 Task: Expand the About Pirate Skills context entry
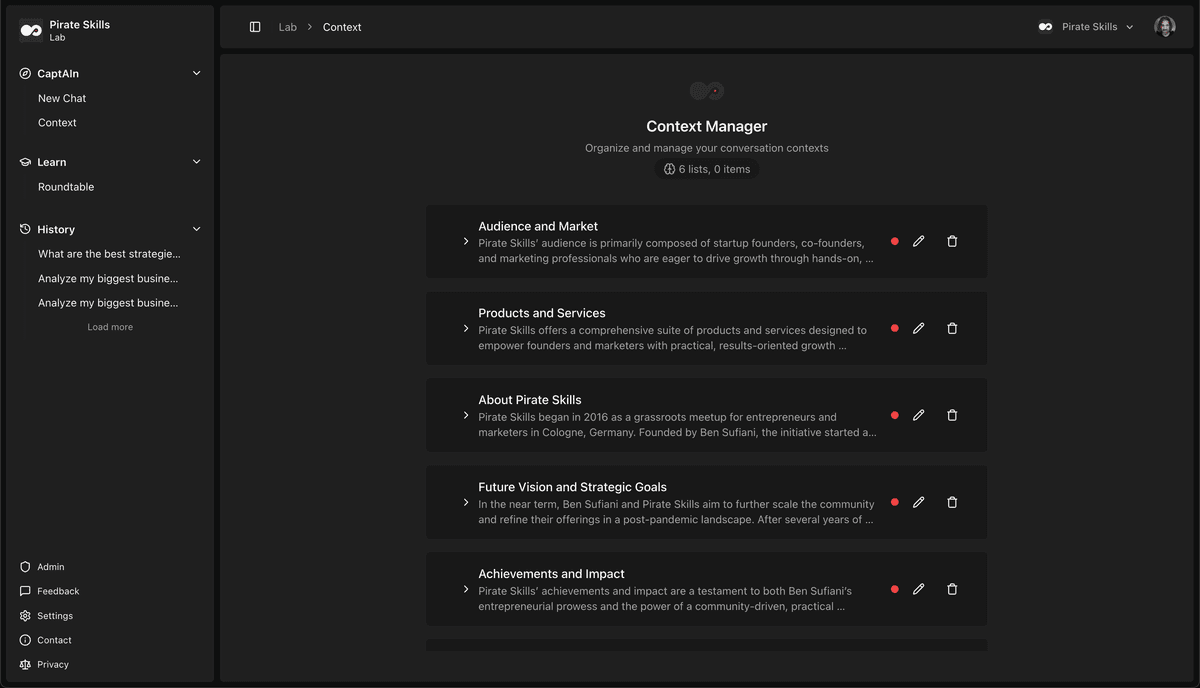[465, 415]
